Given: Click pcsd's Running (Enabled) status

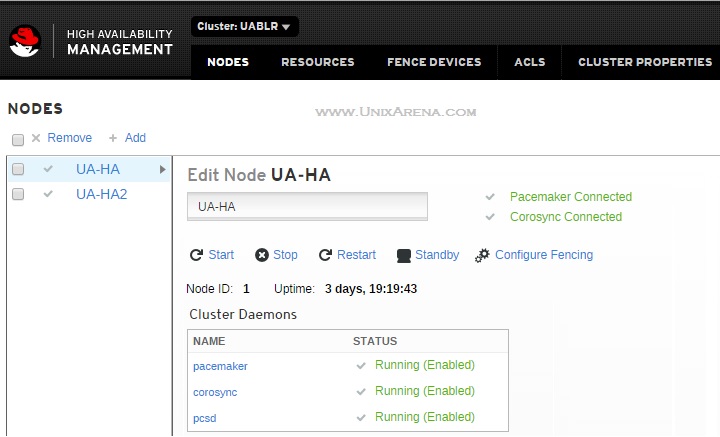Looking at the screenshot, I should pyautogui.click(x=425, y=417).
